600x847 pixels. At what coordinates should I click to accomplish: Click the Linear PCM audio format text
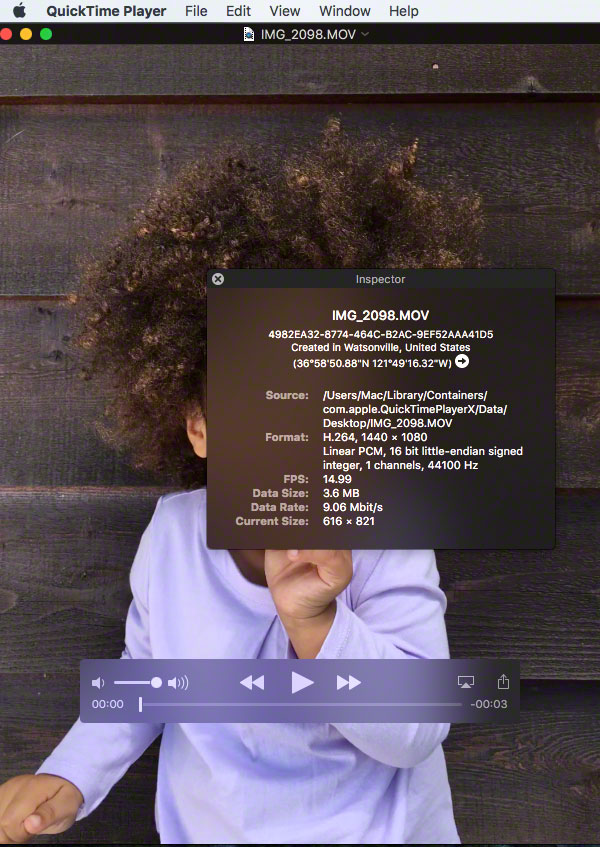(x=422, y=458)
